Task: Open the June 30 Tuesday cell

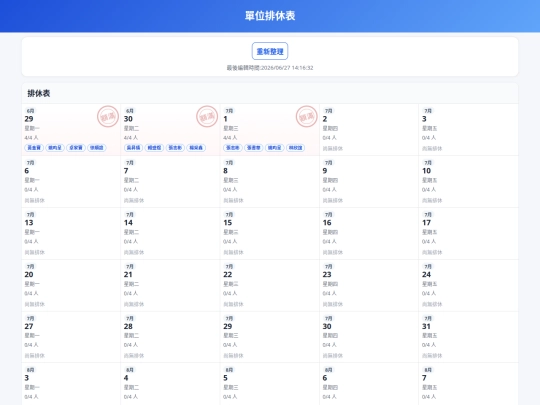Action: click(170, 129)
